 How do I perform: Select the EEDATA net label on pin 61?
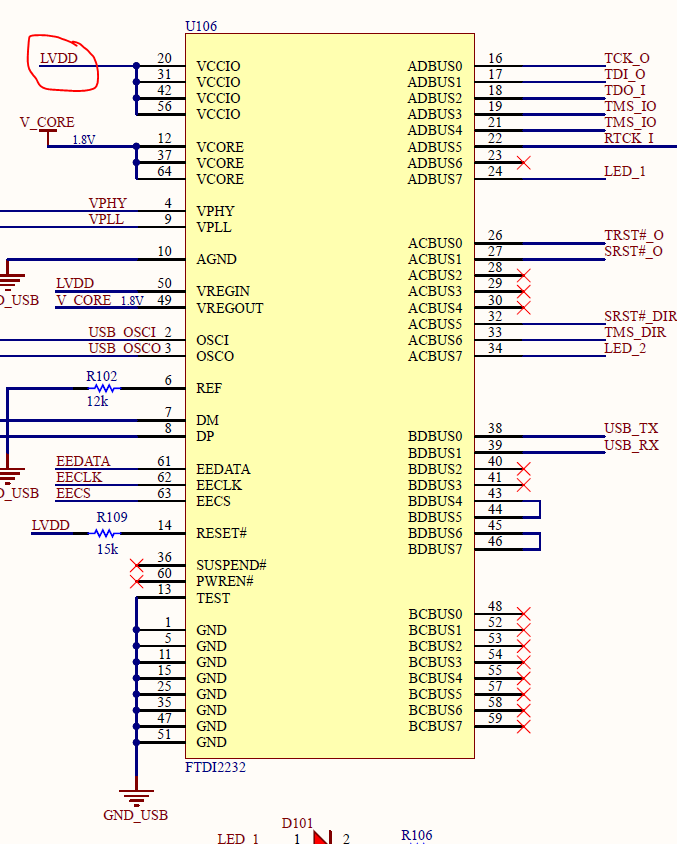tap(83, 461)
